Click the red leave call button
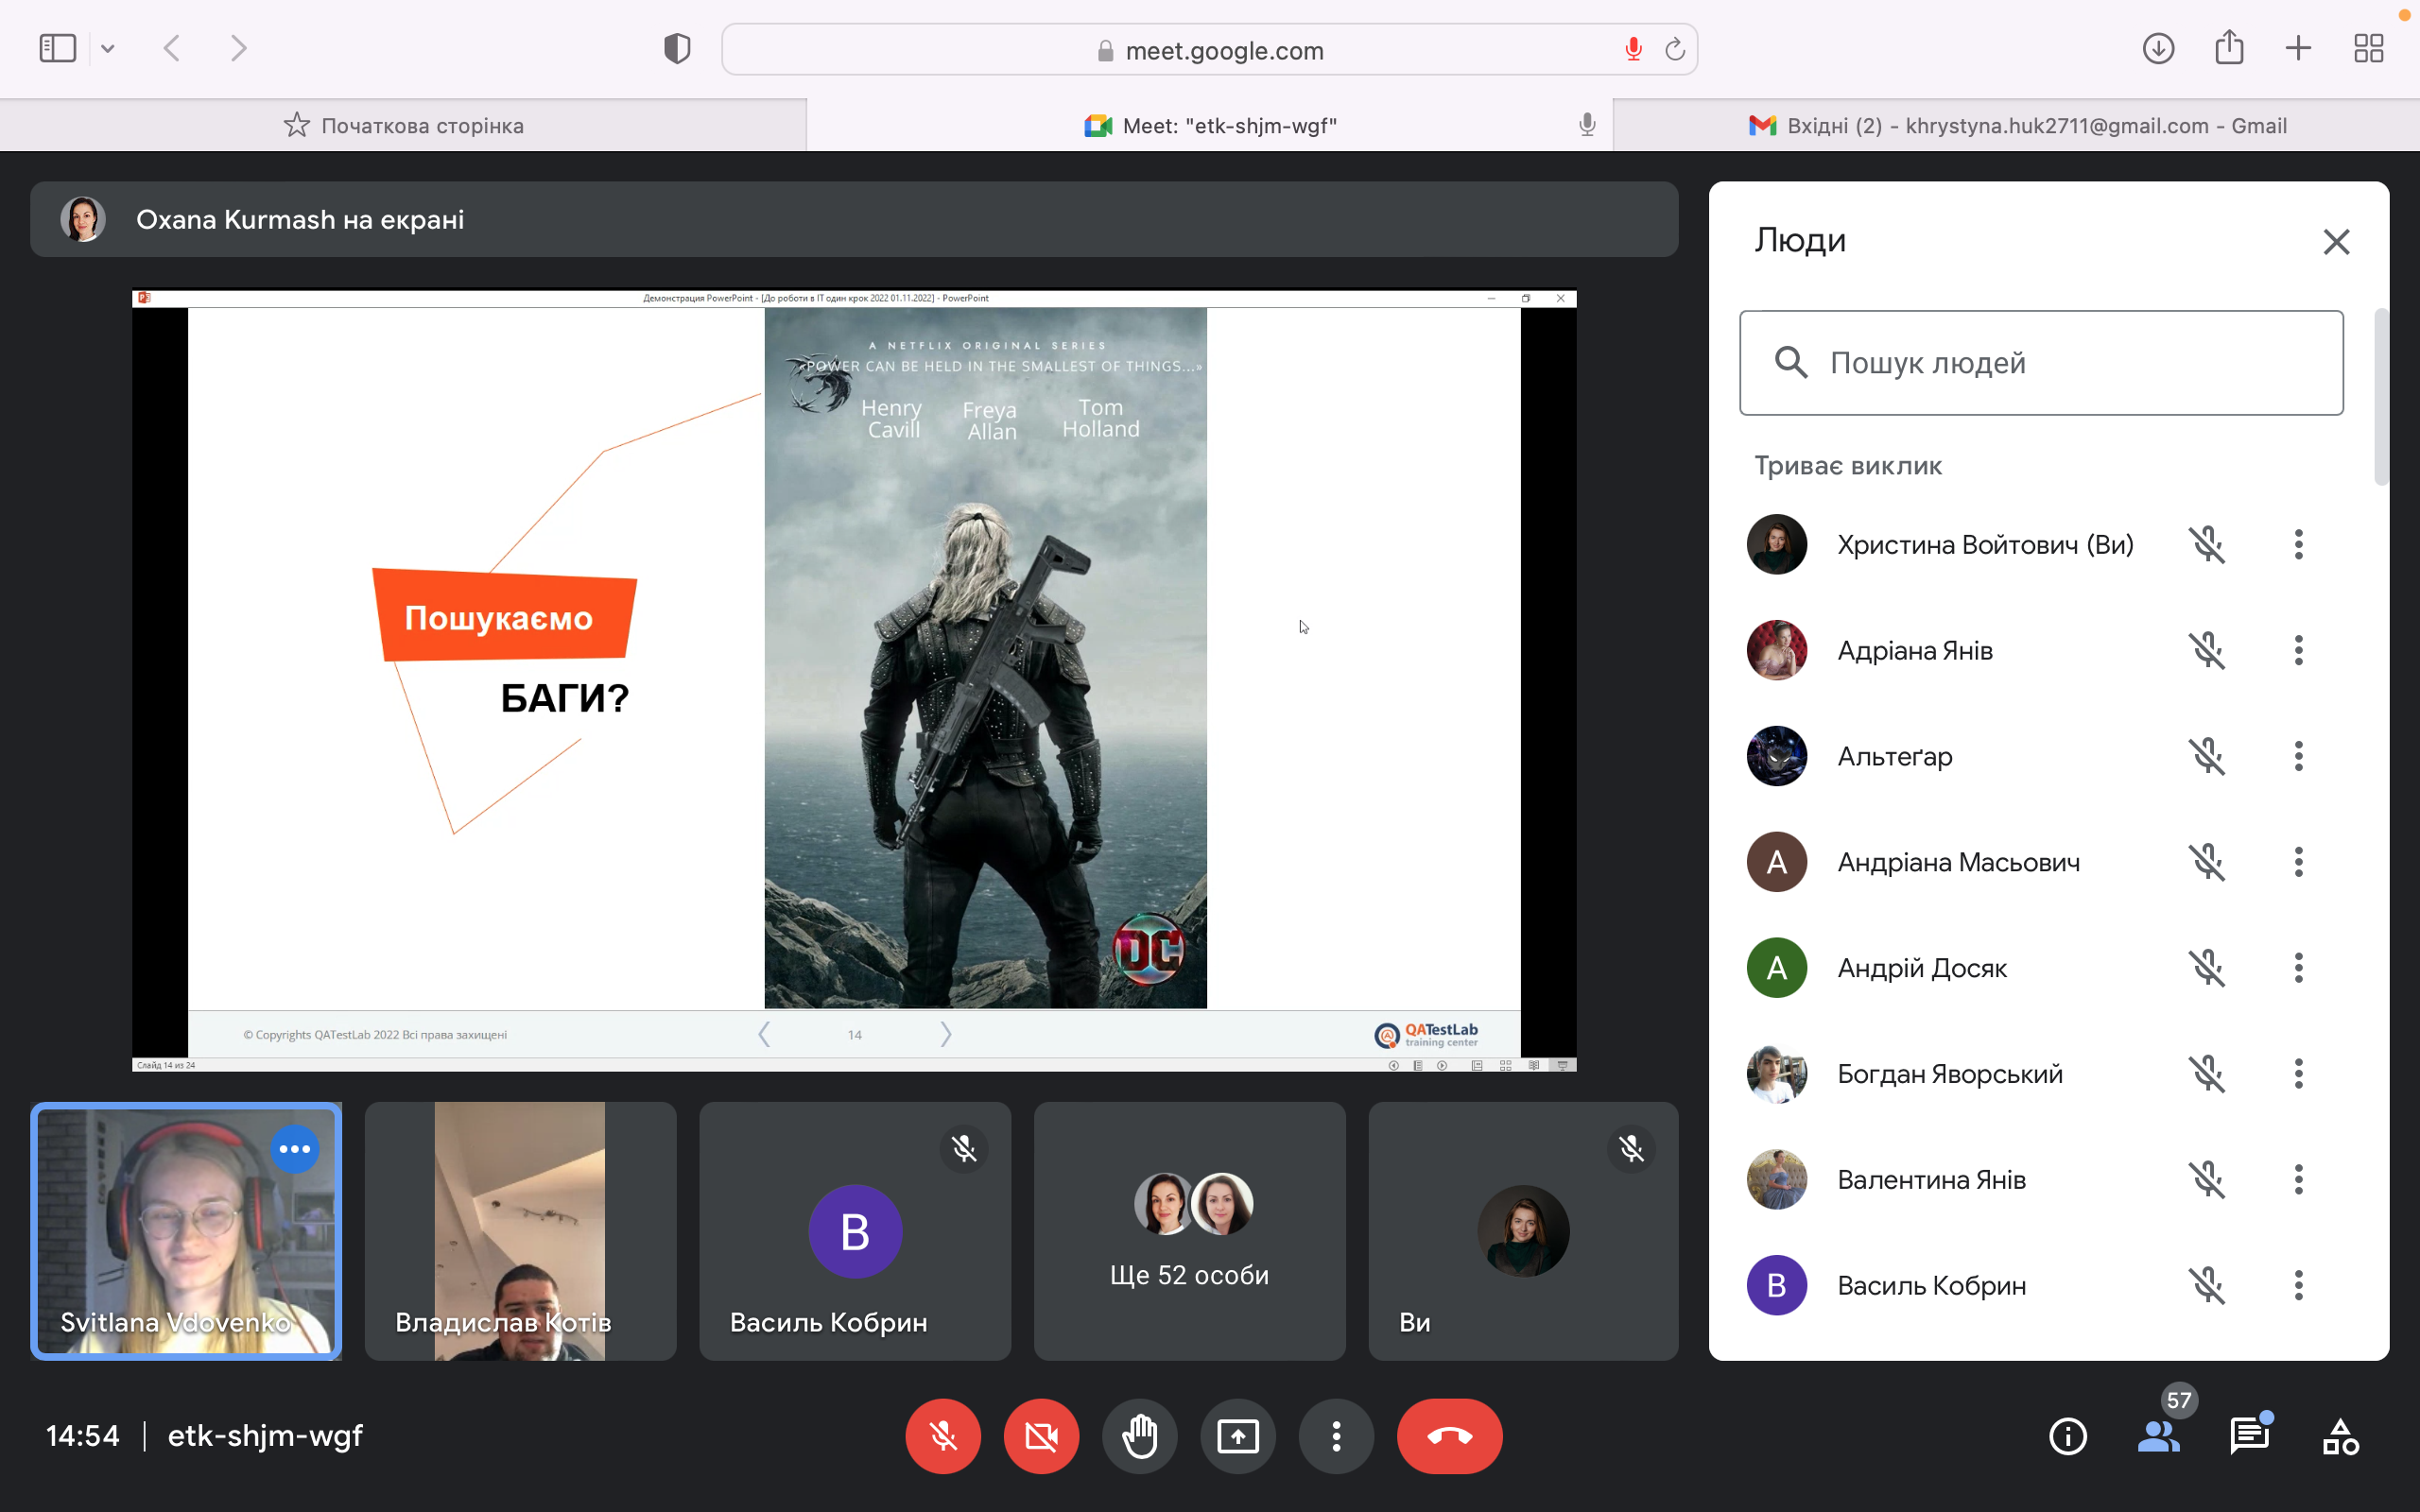Viewport: 2420px width, 1512px height. pos(1449,1436)
